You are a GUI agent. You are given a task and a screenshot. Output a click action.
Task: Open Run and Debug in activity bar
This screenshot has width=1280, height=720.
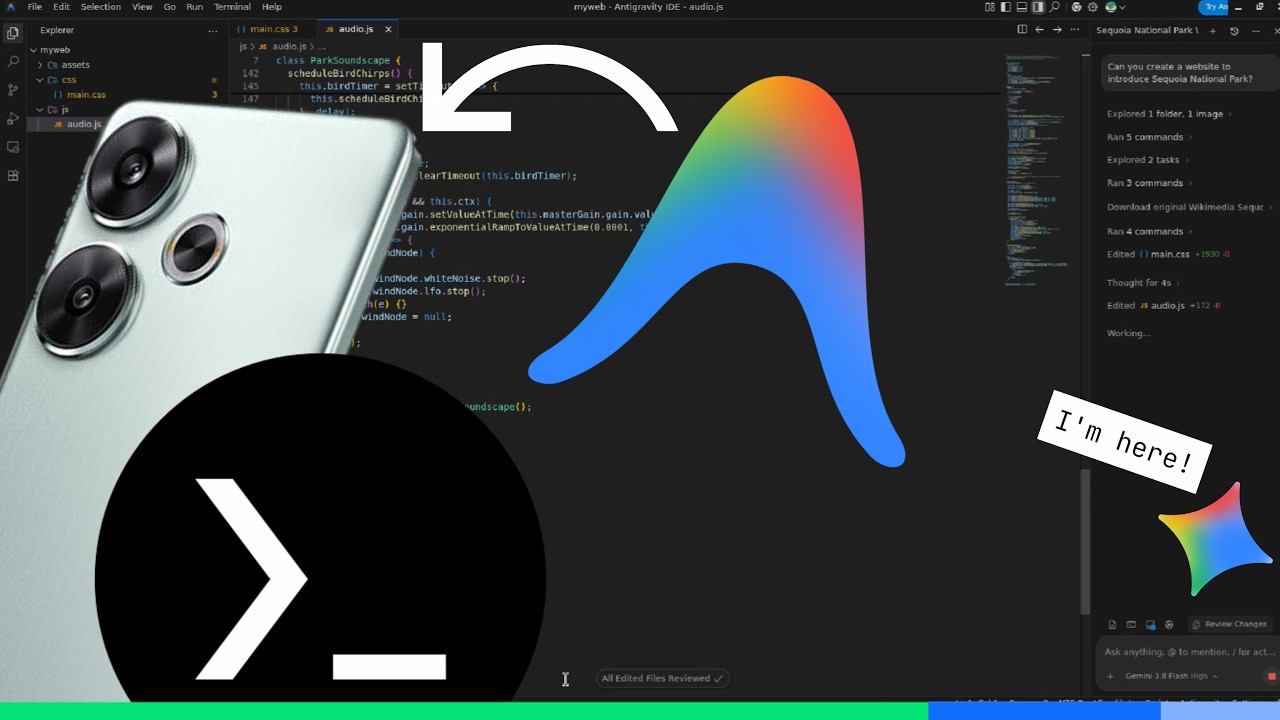[x=13, y=119]
